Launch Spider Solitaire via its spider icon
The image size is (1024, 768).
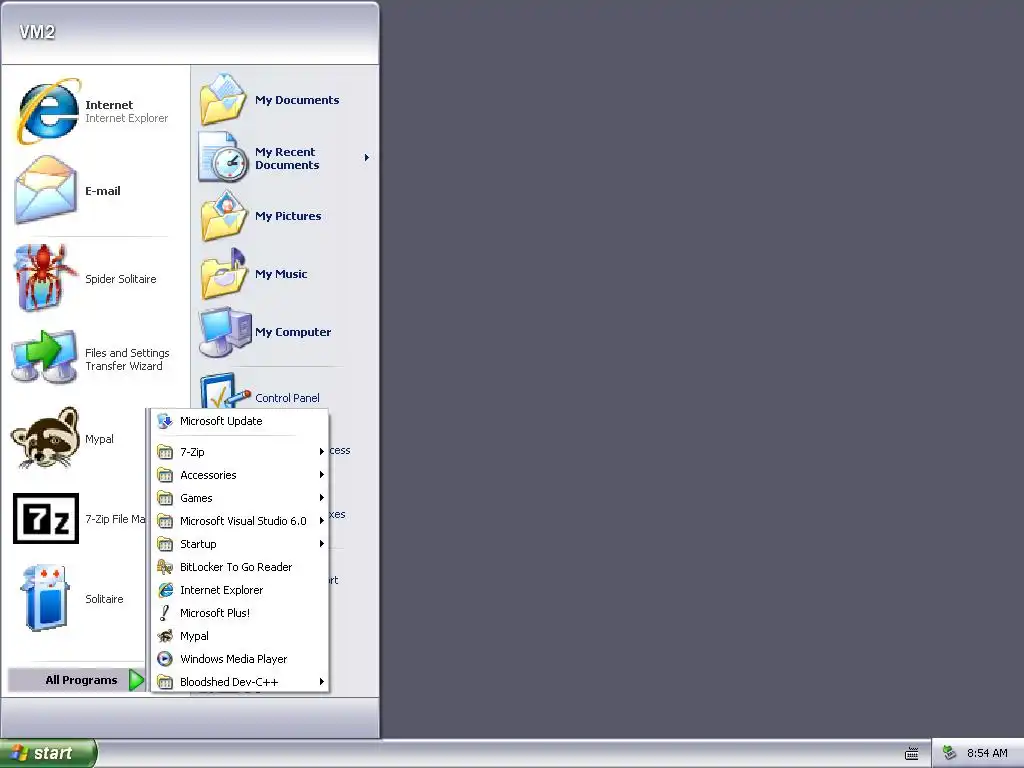click(x=44, y=278)
